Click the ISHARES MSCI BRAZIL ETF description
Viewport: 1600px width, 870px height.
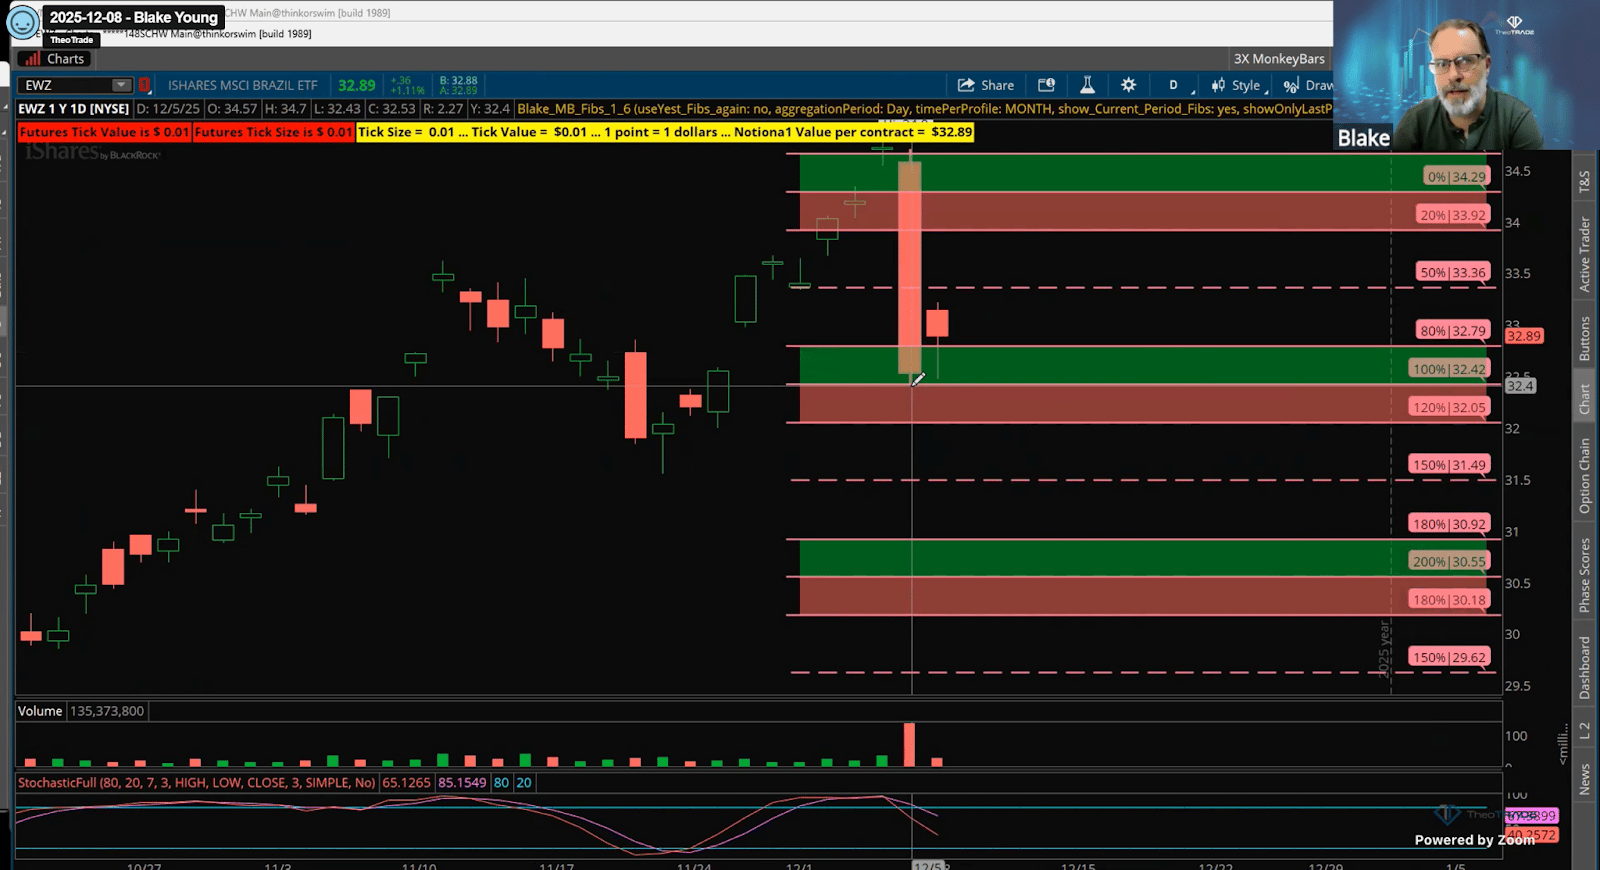[242, 86]
